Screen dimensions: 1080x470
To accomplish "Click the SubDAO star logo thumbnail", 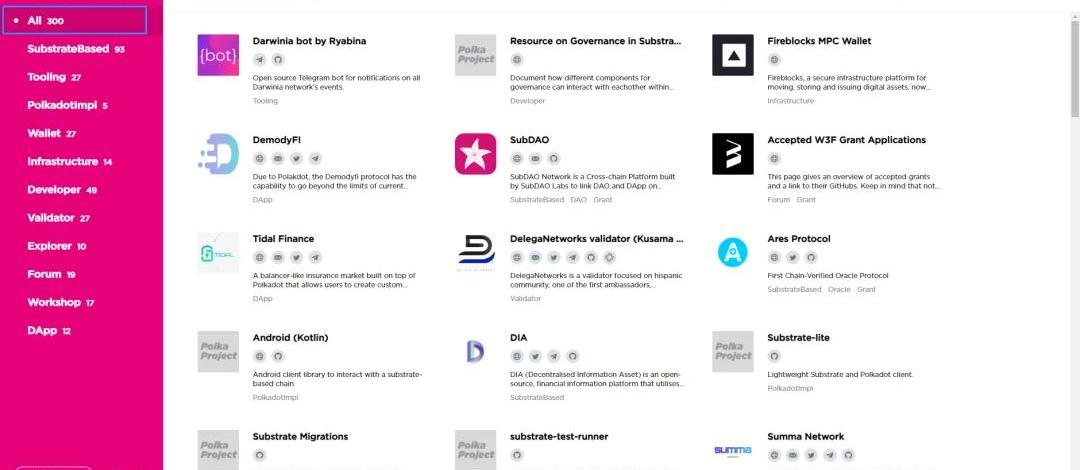I will (475, 154).
